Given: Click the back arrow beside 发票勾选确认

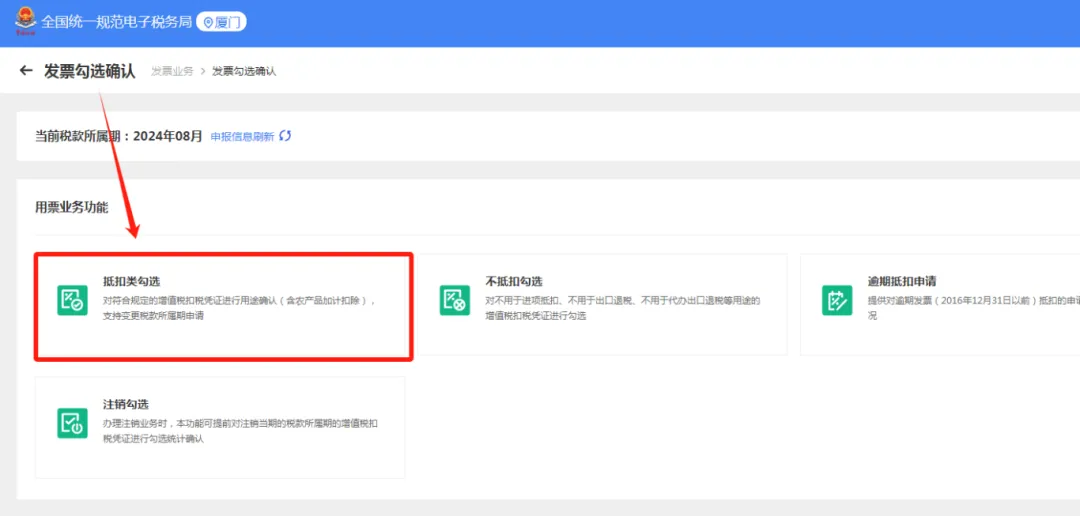Looking at the screenshot, I should click(x=26, y=70).
